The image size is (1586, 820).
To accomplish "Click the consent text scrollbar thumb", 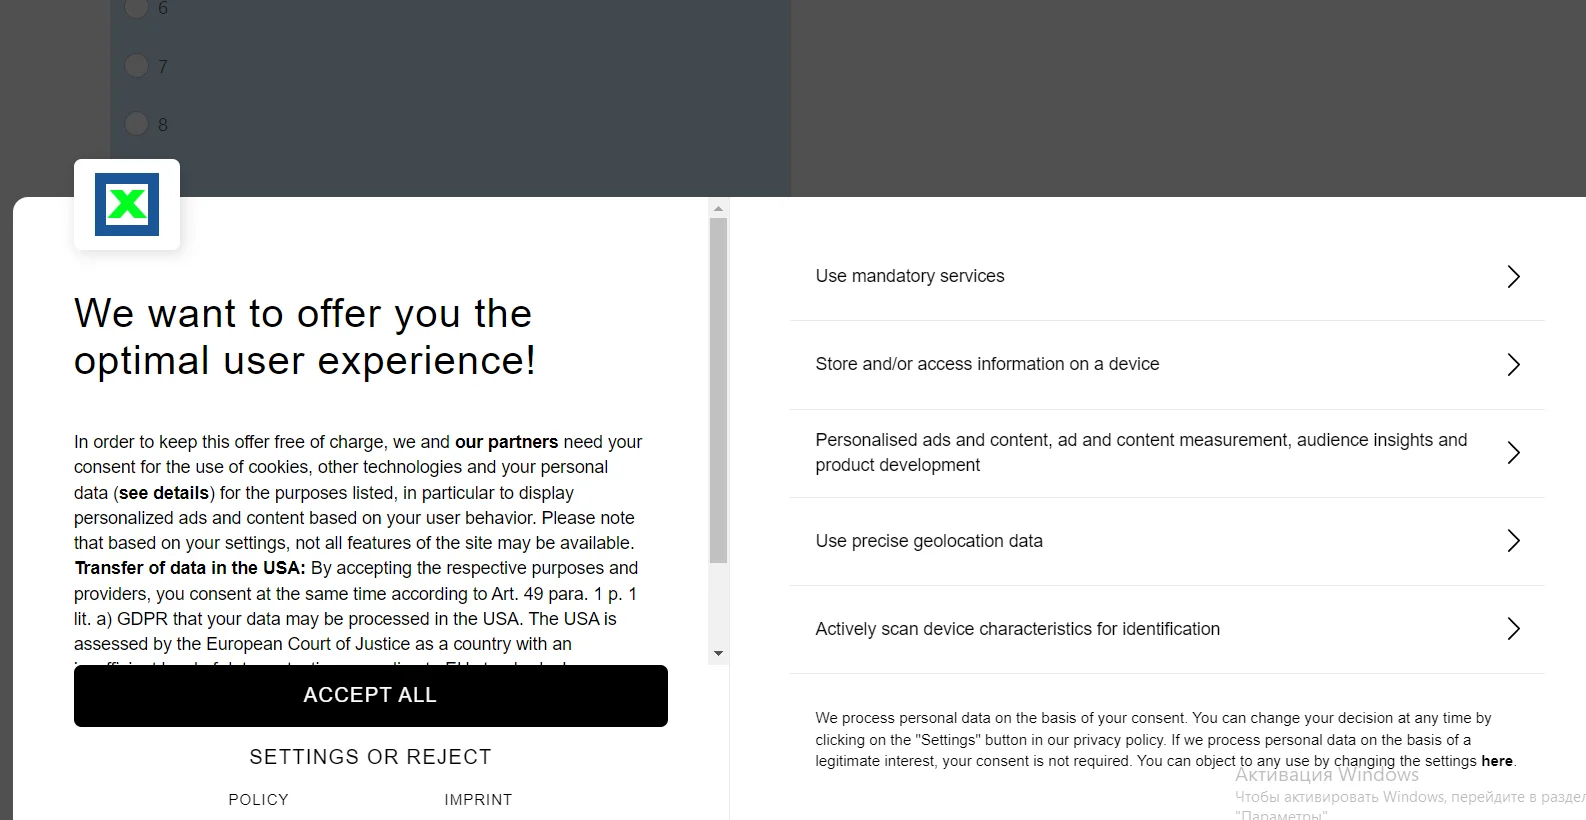I will point(718,390).
